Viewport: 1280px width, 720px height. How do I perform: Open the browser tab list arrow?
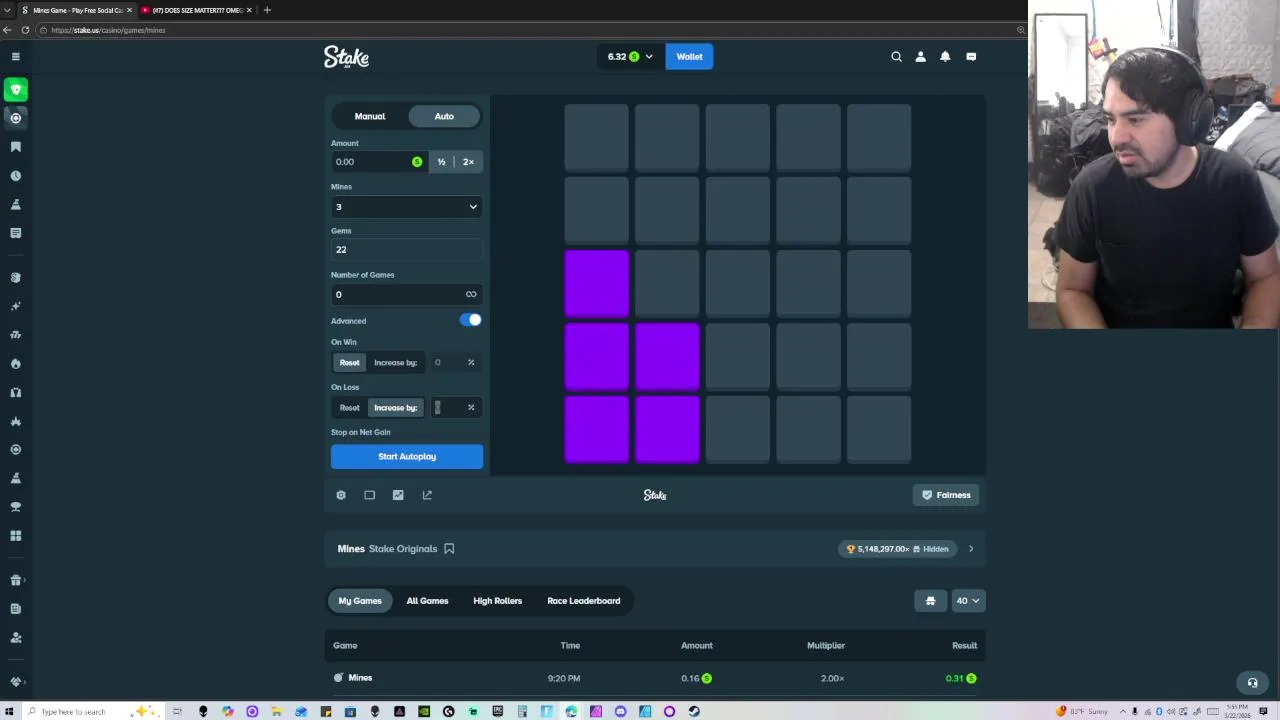(7, 10)
